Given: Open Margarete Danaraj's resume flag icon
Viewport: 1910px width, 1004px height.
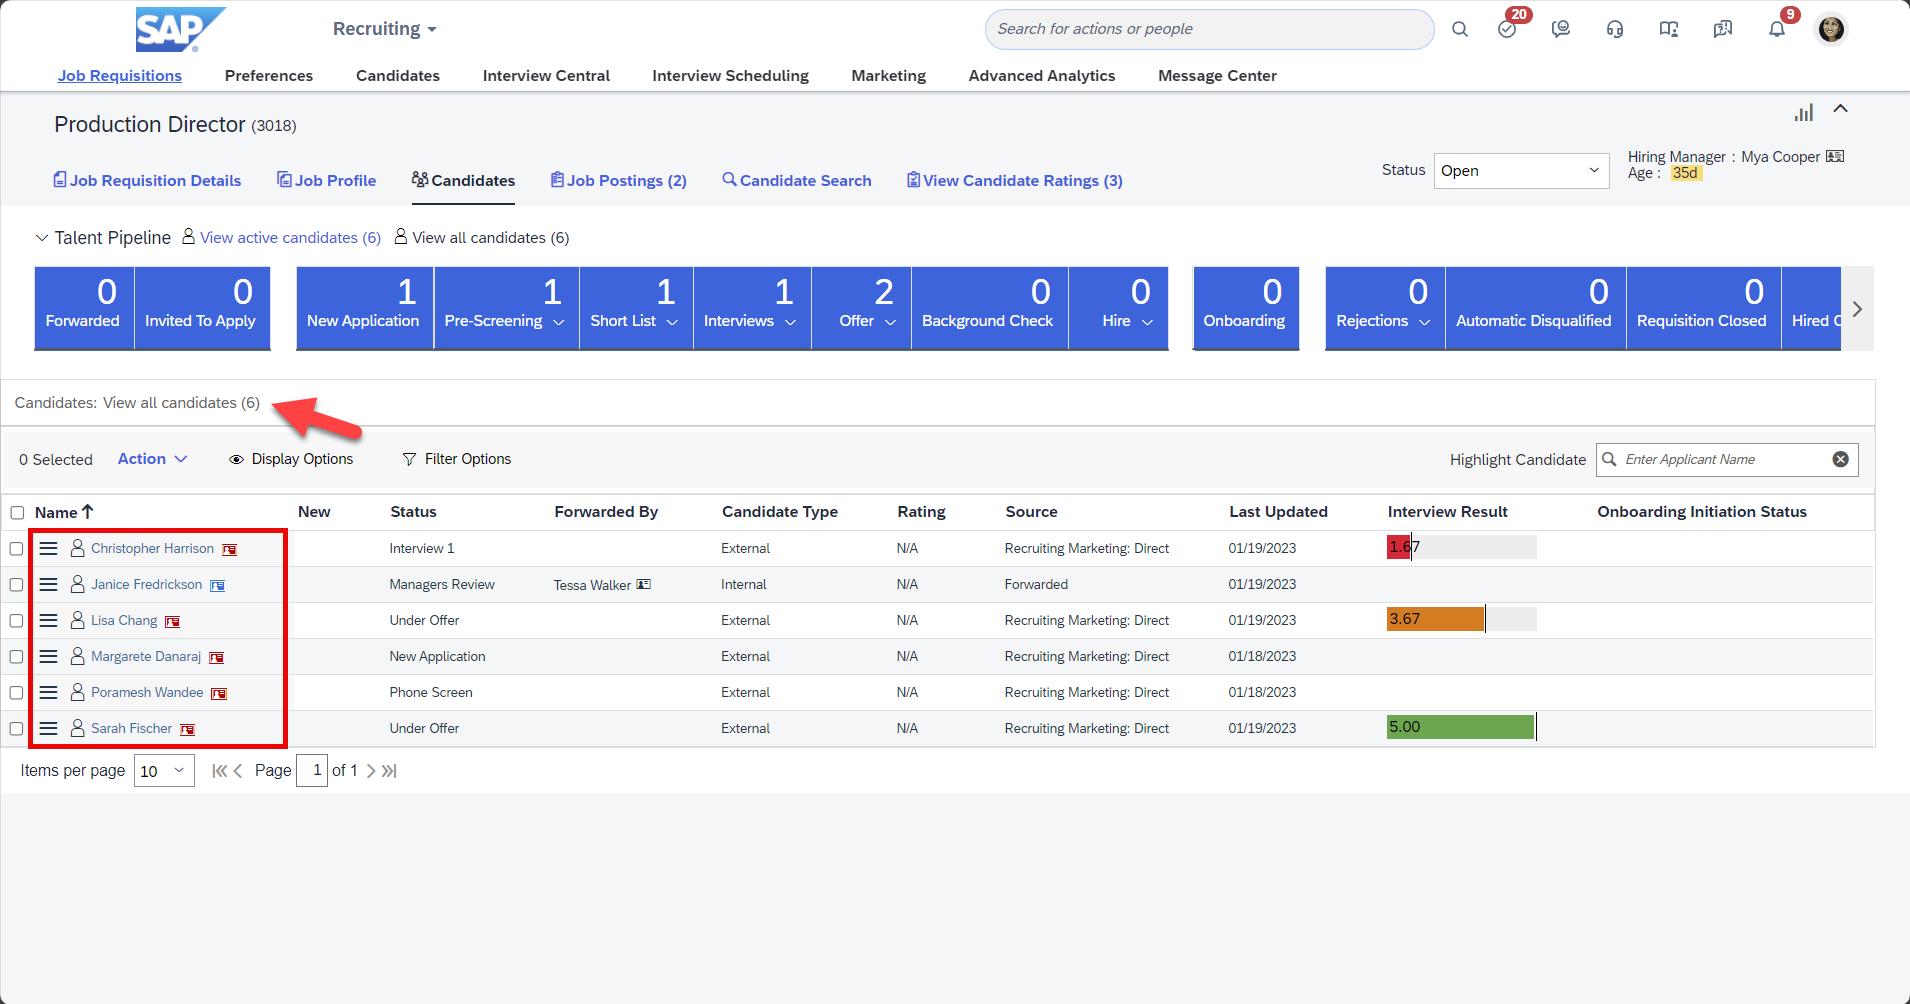Looking at the screenshot, I should 217,657.
